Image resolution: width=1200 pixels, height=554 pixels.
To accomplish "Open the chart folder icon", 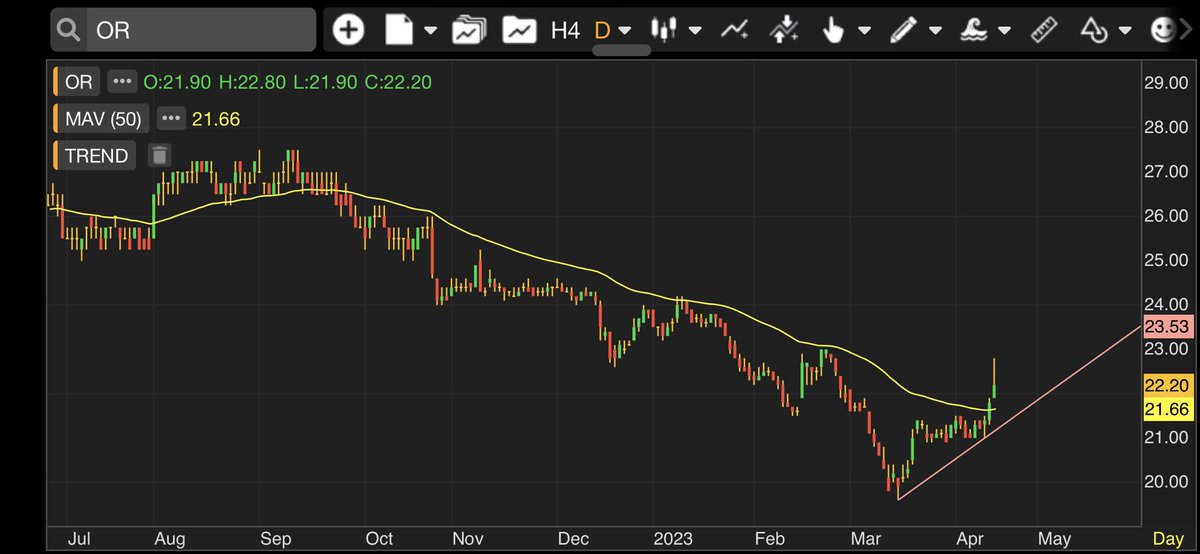I will pos(519,30).
